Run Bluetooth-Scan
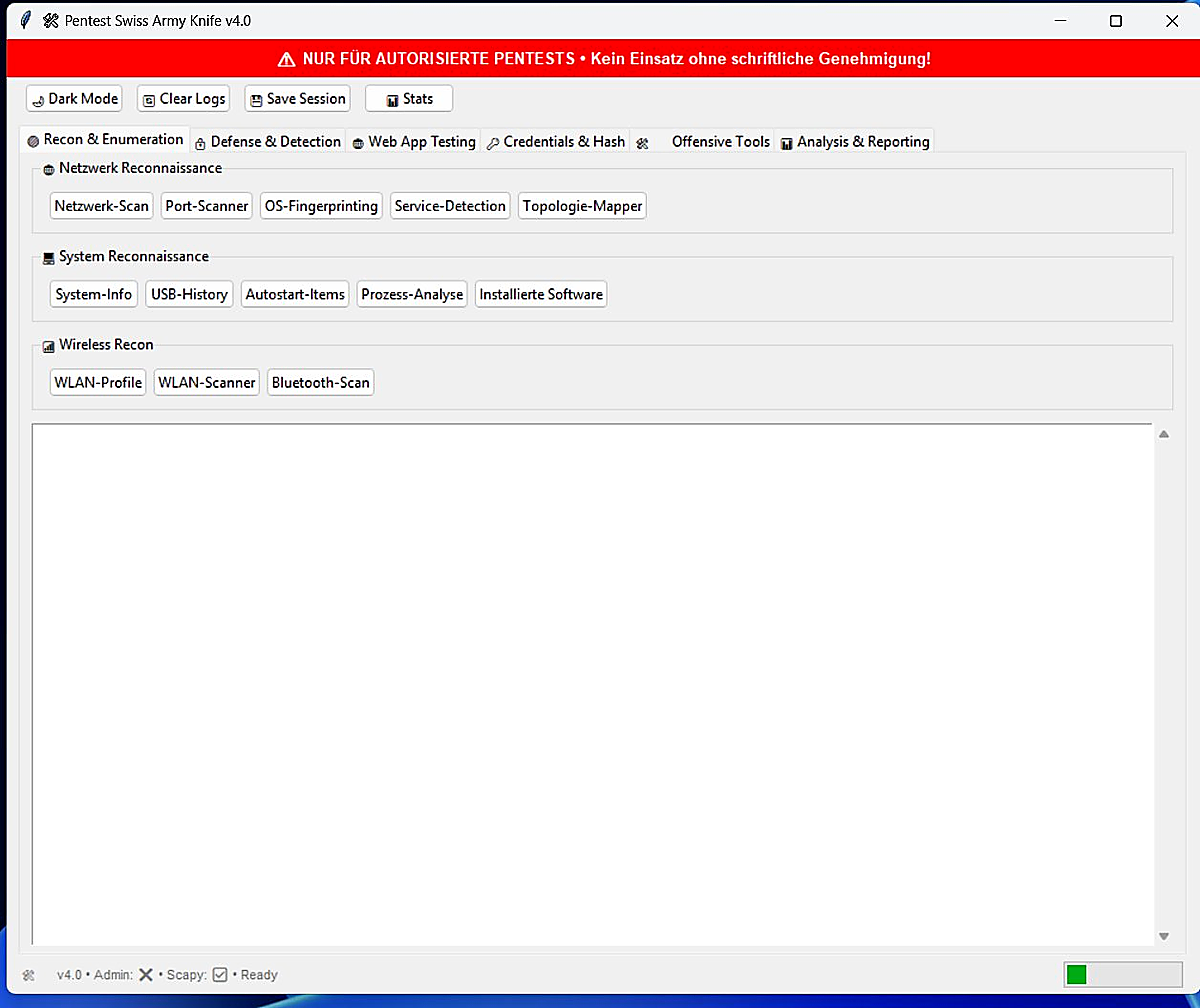Viewport: 1200px width, 1008px height. 321,382
